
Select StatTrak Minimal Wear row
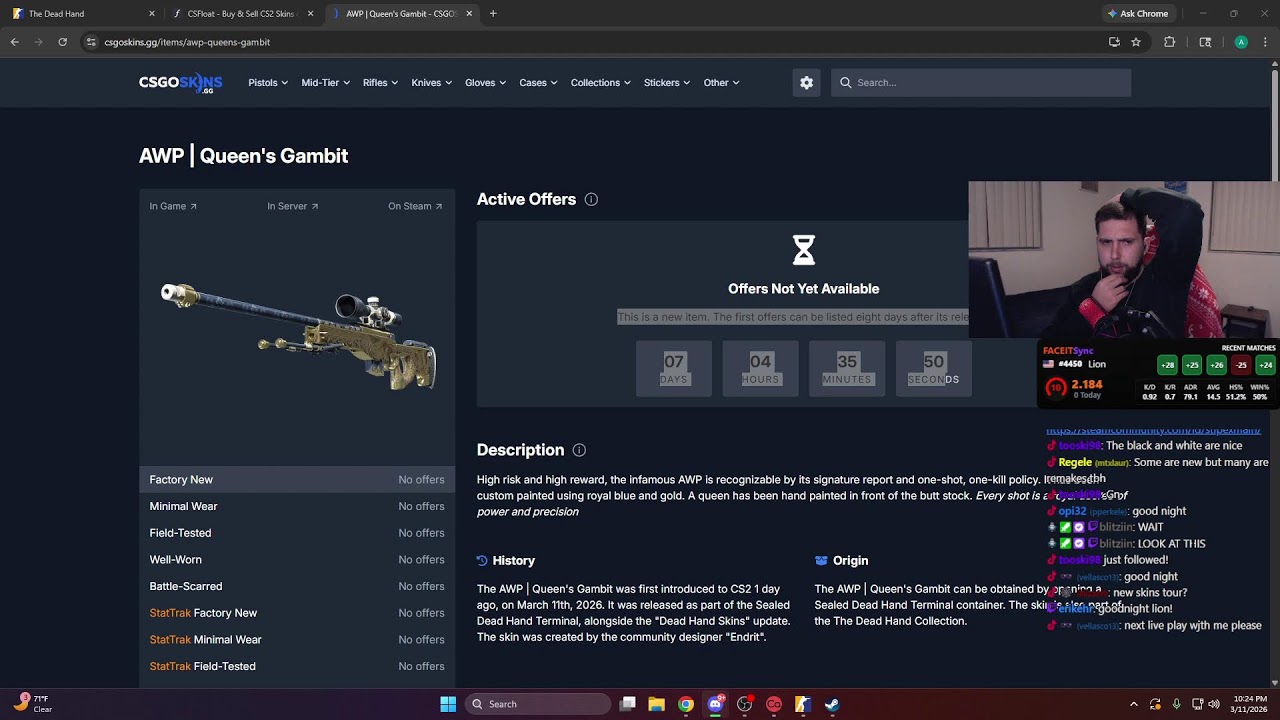[297, 640]
